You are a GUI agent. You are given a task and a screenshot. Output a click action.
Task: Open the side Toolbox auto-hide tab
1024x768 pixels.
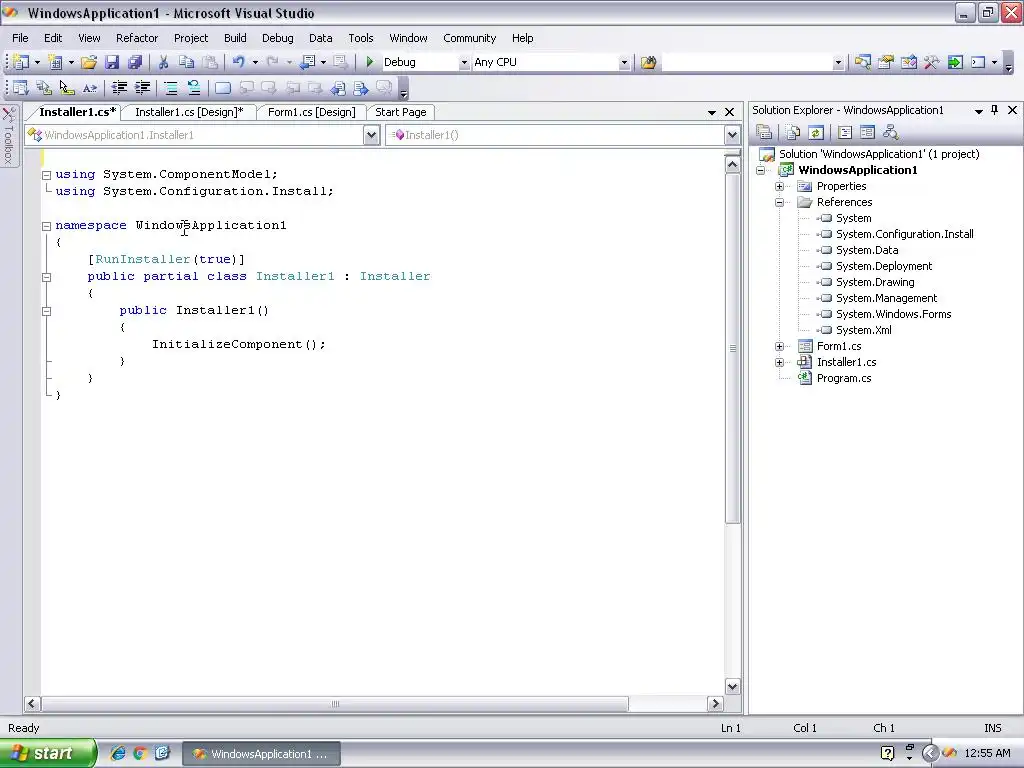pos(8,135)
